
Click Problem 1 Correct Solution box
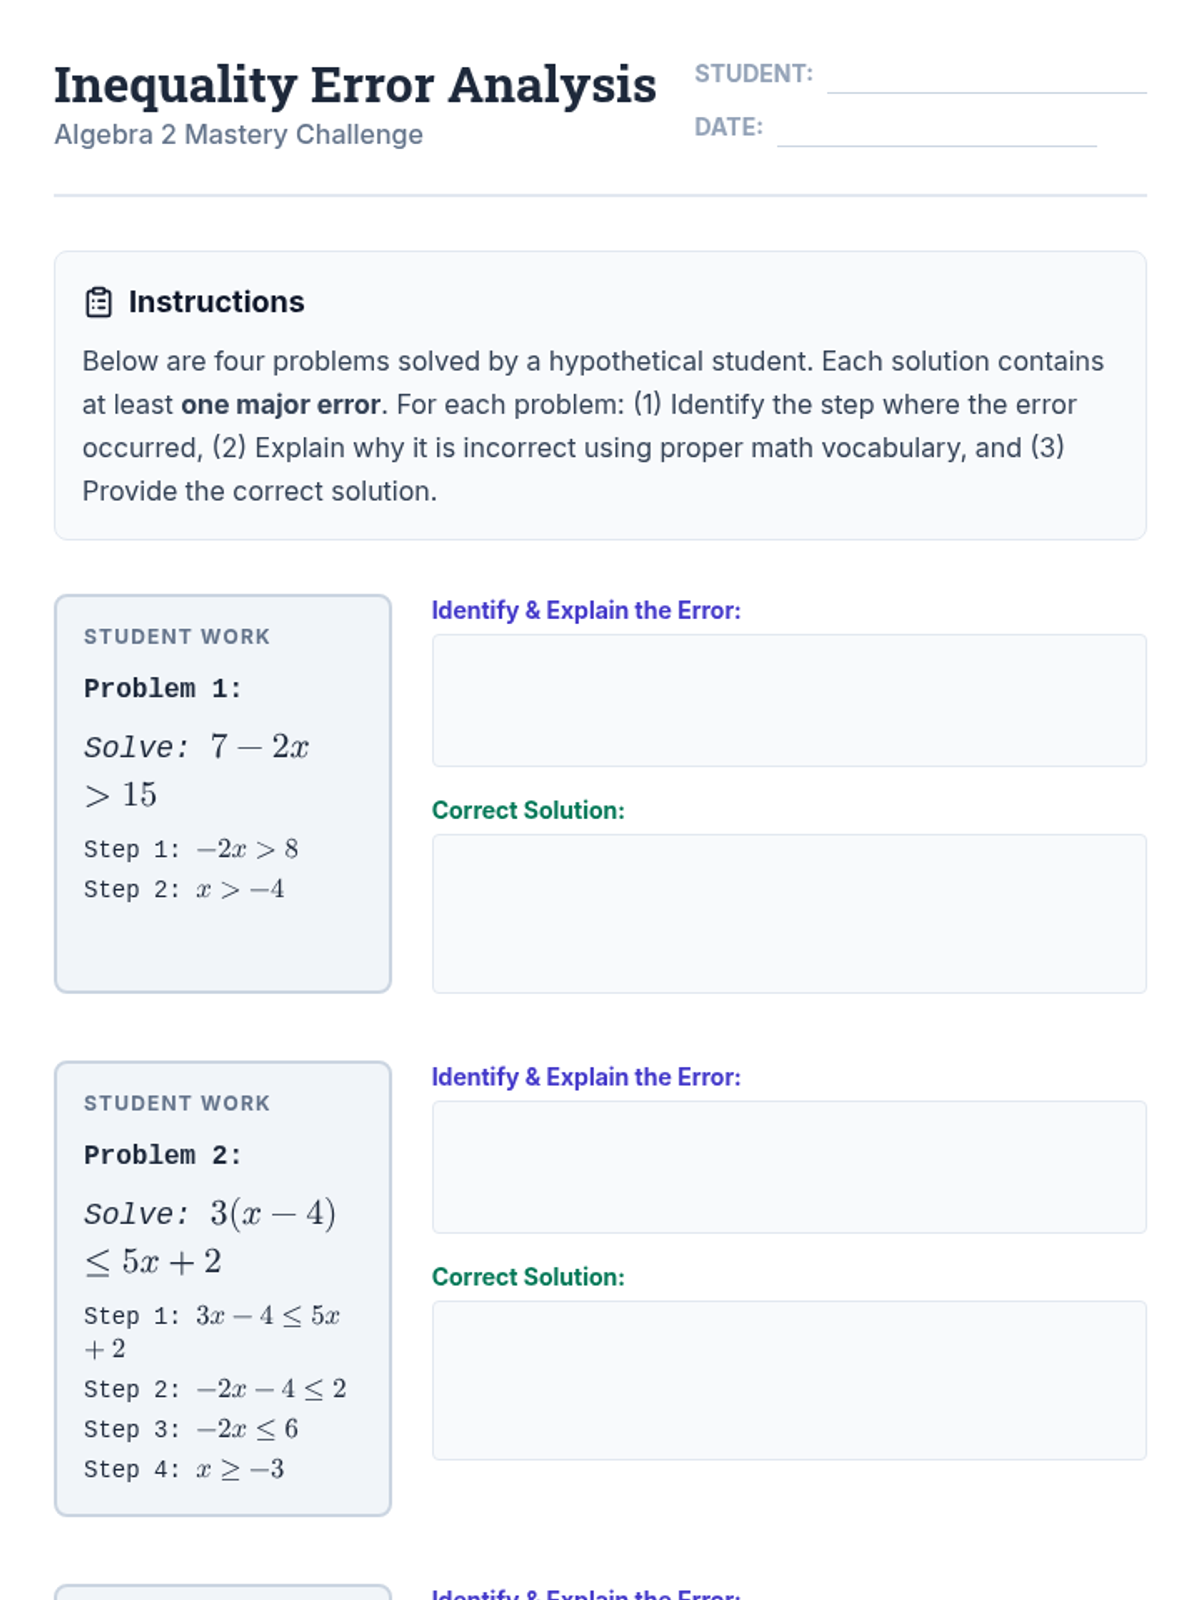click(789, 914)
